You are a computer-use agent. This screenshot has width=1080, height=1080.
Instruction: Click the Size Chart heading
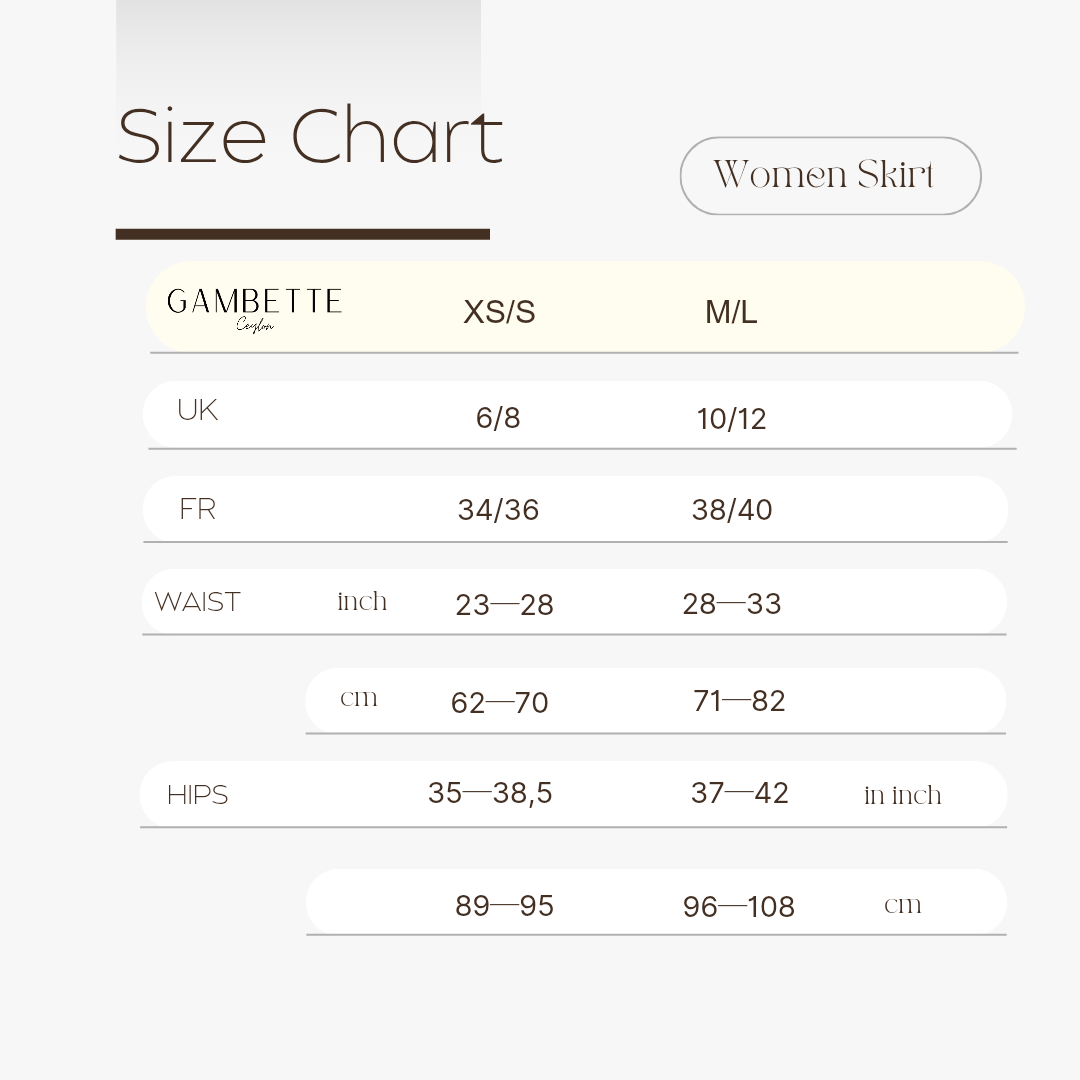click(x=310, y=136)
